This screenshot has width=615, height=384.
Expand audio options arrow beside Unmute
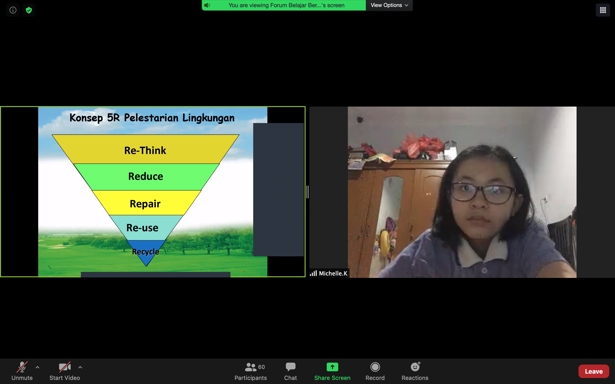point(38,368)
